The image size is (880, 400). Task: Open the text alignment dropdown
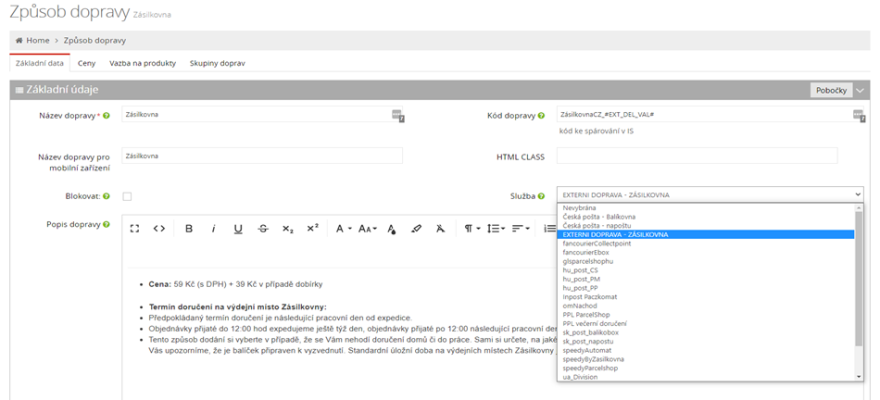coord(521,228)
